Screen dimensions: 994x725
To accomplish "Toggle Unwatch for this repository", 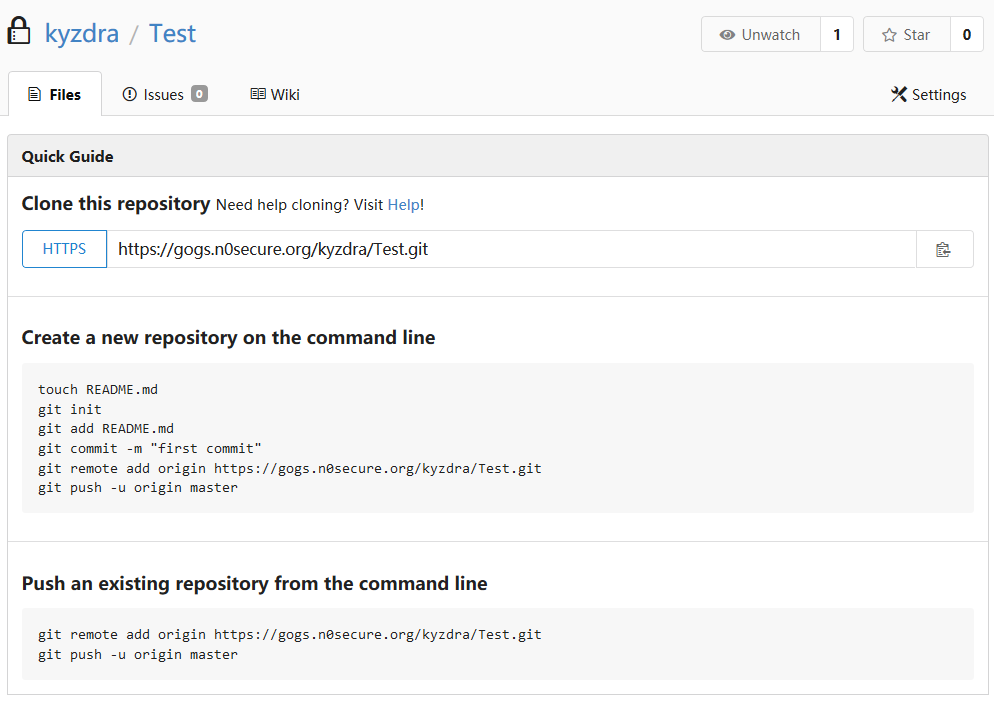I will pos(760,35).
